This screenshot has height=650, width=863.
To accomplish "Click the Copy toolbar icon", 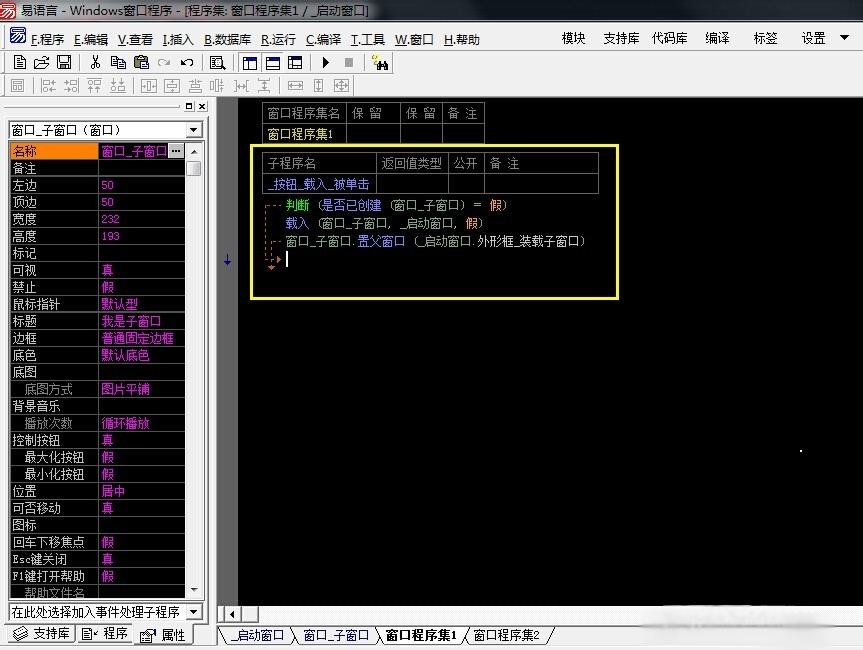I will click(x=118, y=63).
